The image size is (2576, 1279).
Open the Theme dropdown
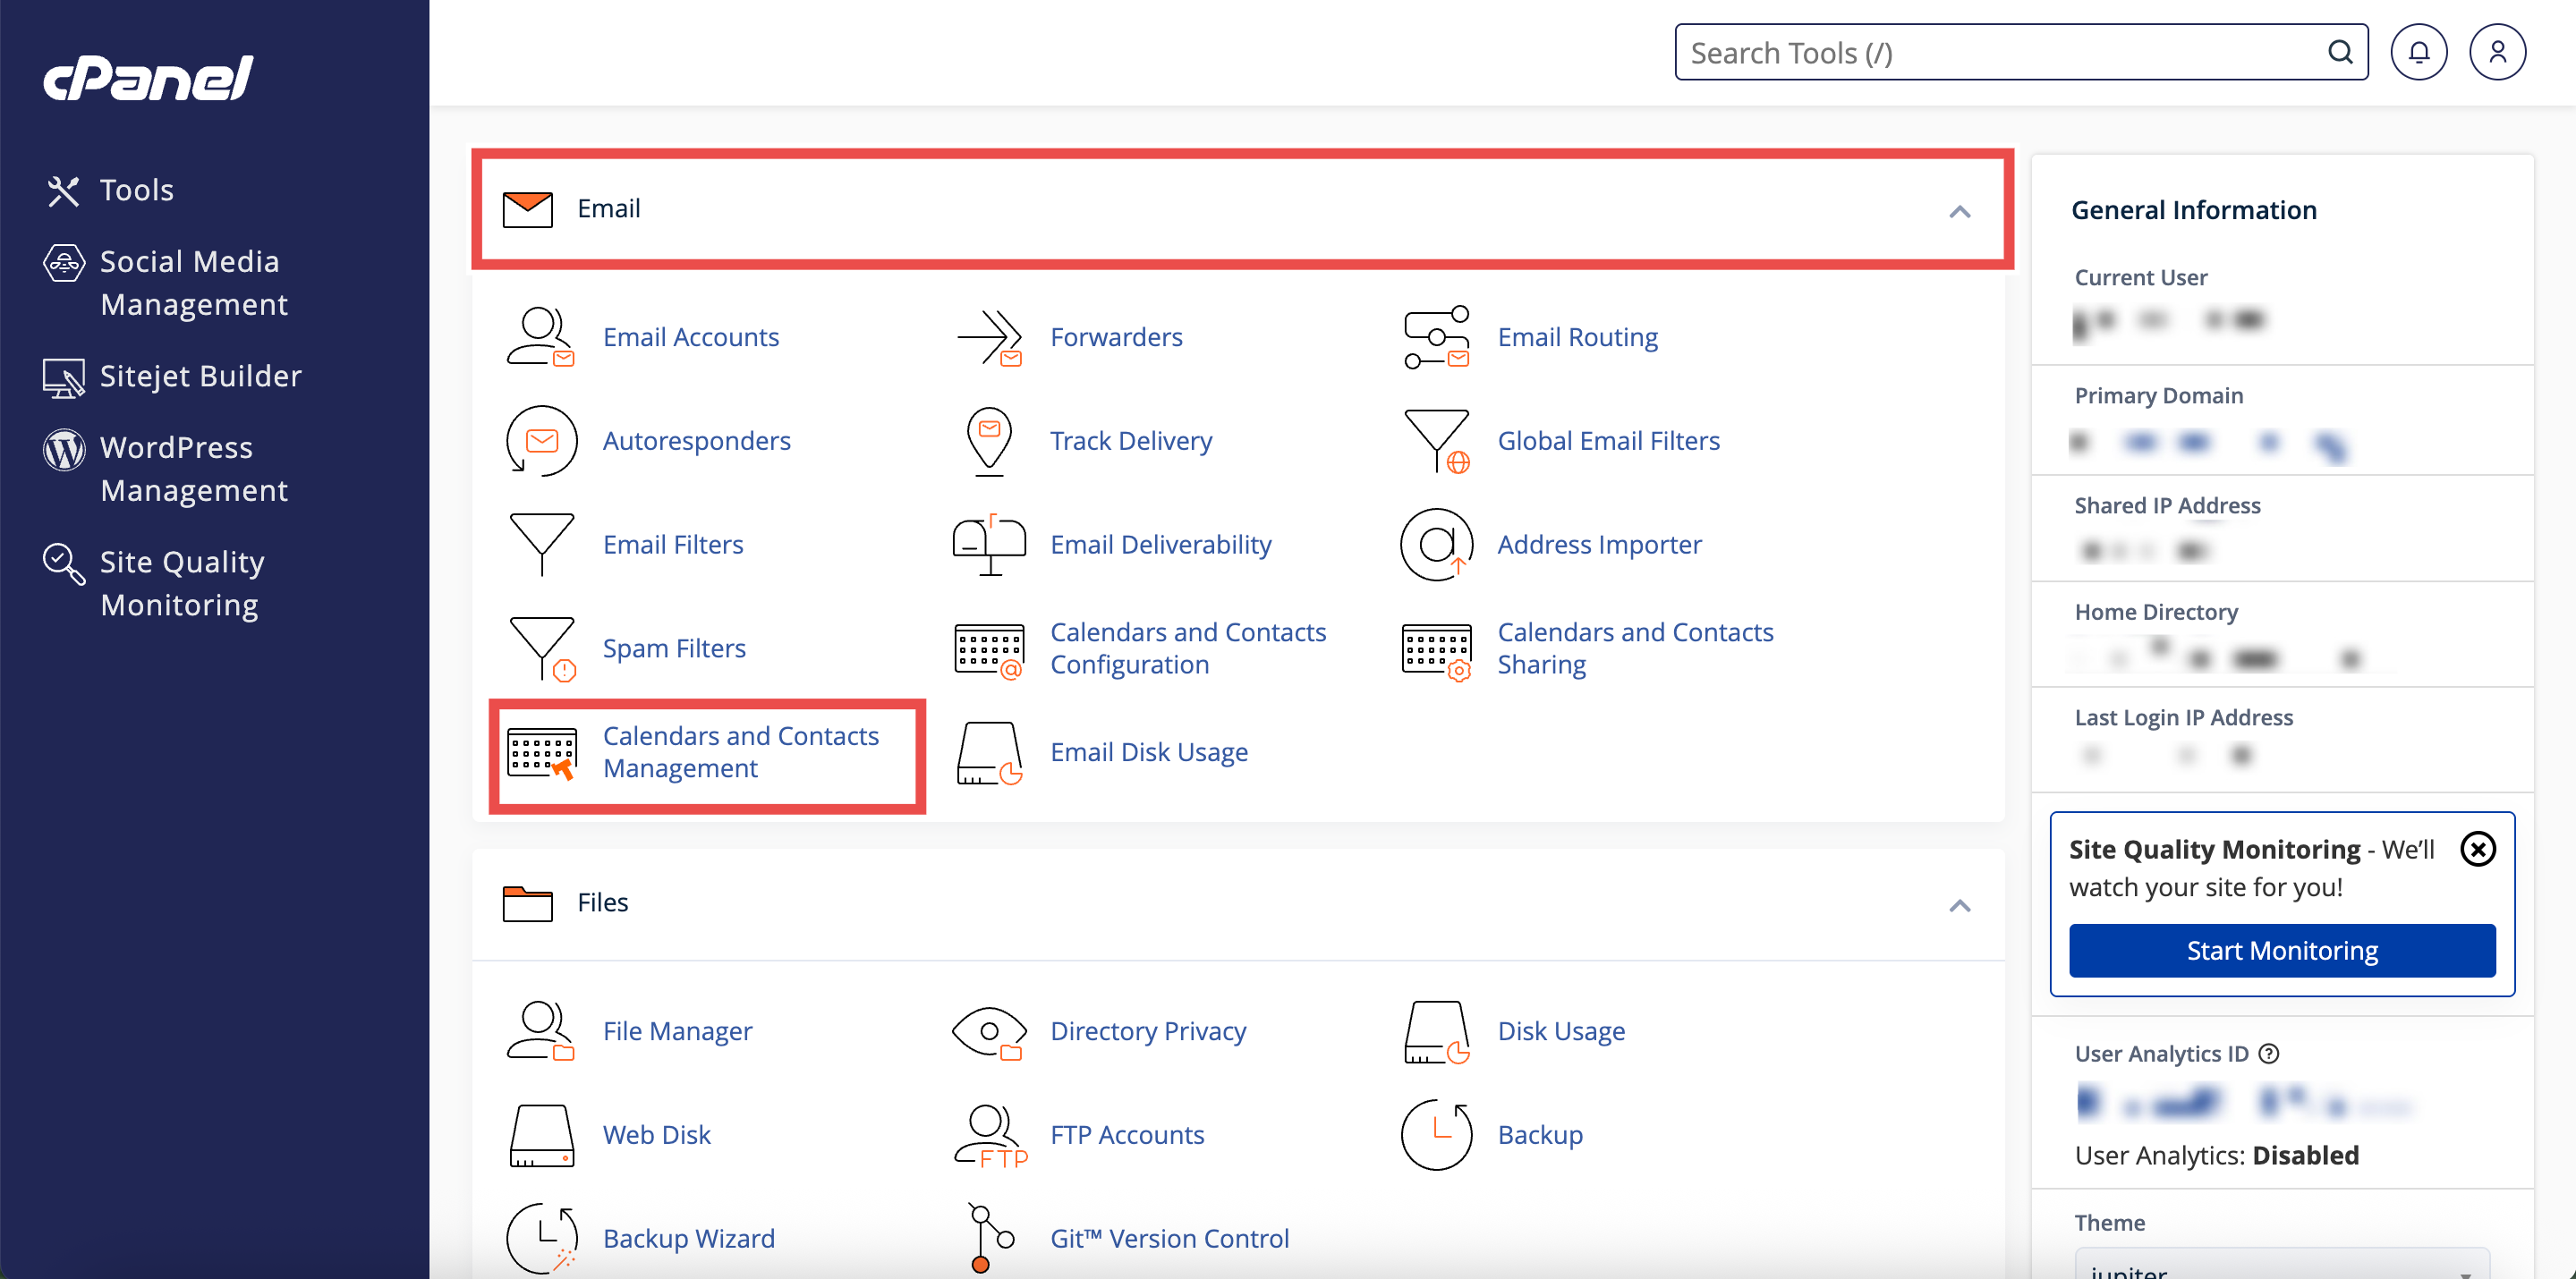2280,1267
